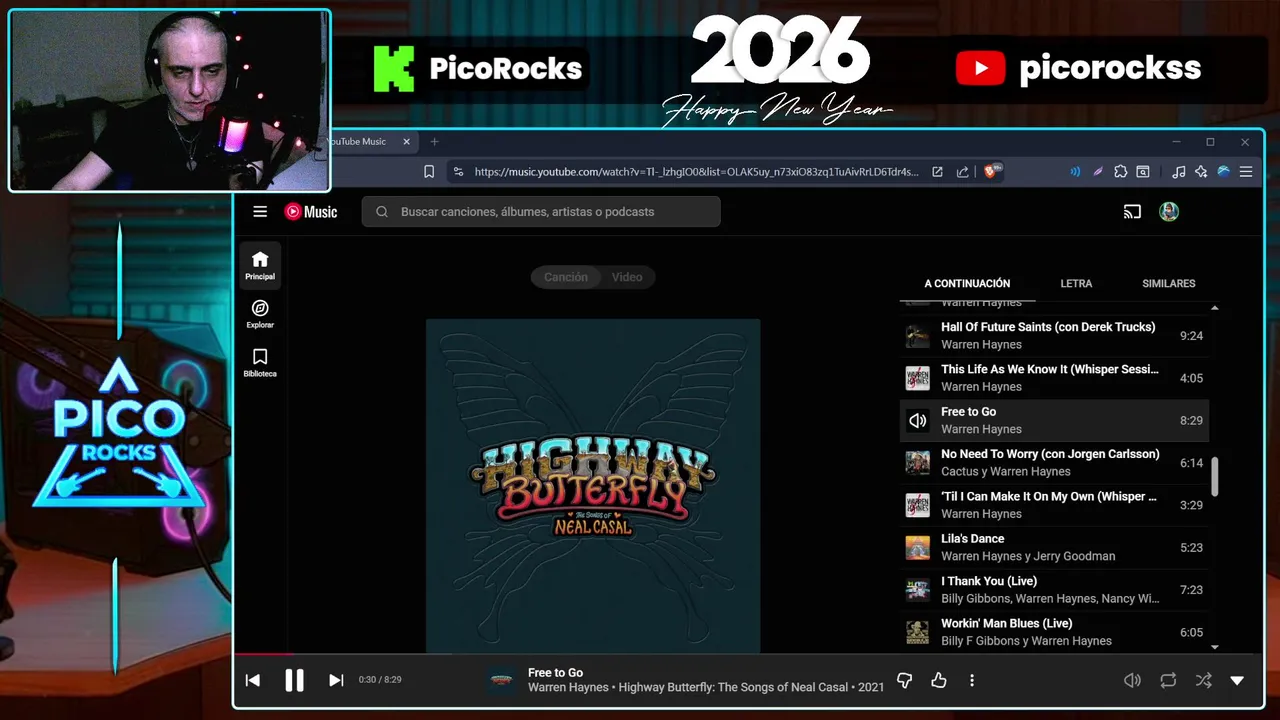Open the SIMILARES tab
Image resolution: width=1280 pixels, height=720 pixels.
pyautogui.click(x=1169, y=284)
